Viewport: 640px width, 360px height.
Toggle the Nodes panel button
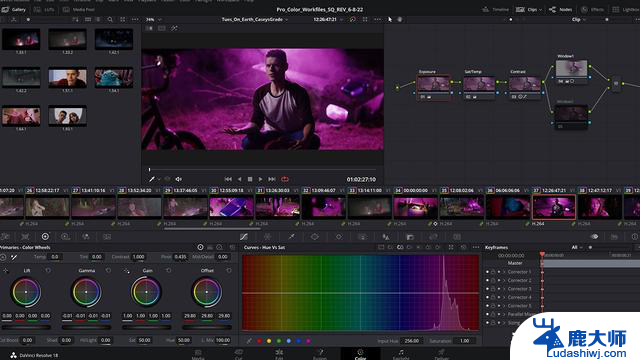(560, 9)
